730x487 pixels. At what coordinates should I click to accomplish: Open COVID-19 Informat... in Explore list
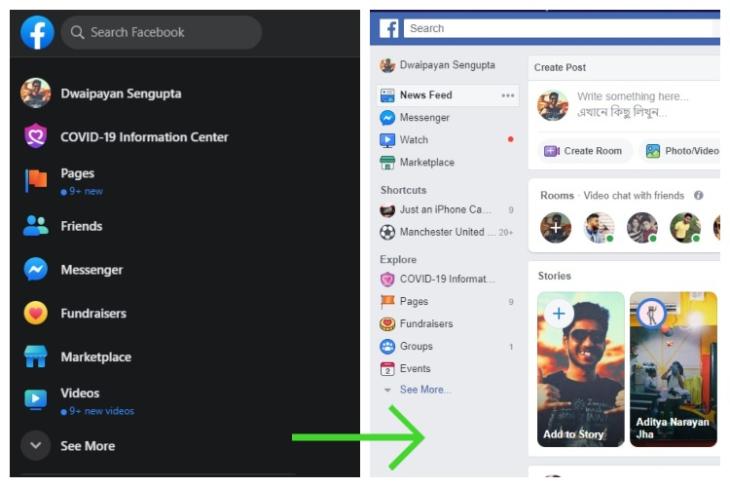point(438,279)
